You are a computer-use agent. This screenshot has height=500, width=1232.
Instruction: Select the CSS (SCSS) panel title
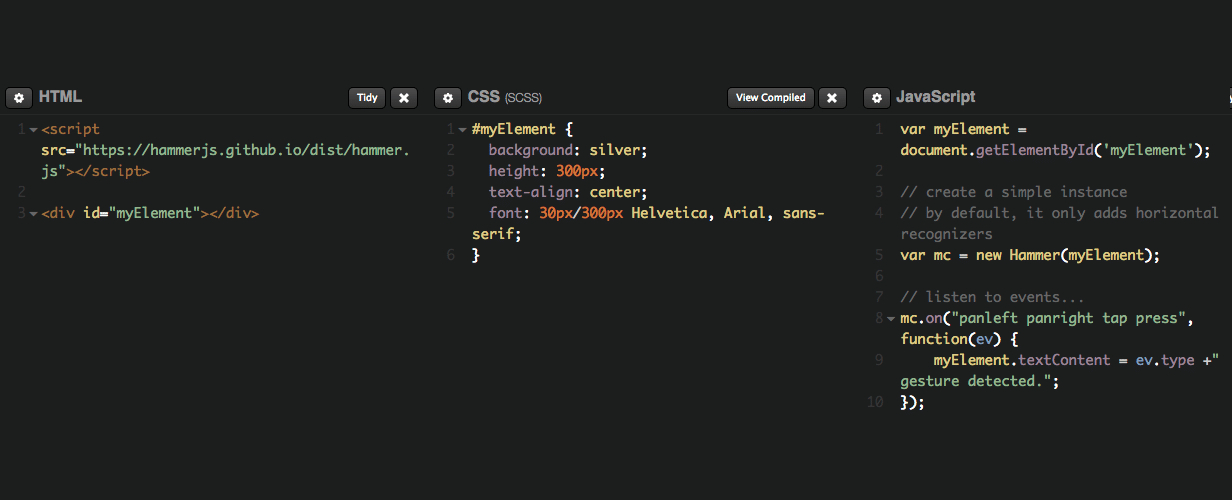(x=505, y=98)
